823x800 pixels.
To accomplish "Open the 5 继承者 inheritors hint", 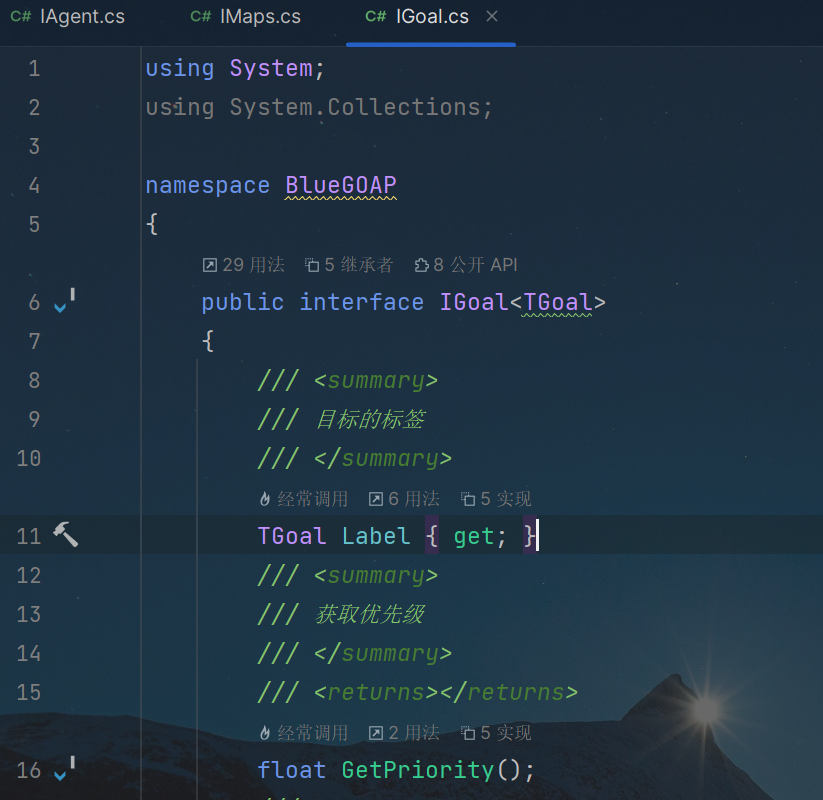I will 349,265.
